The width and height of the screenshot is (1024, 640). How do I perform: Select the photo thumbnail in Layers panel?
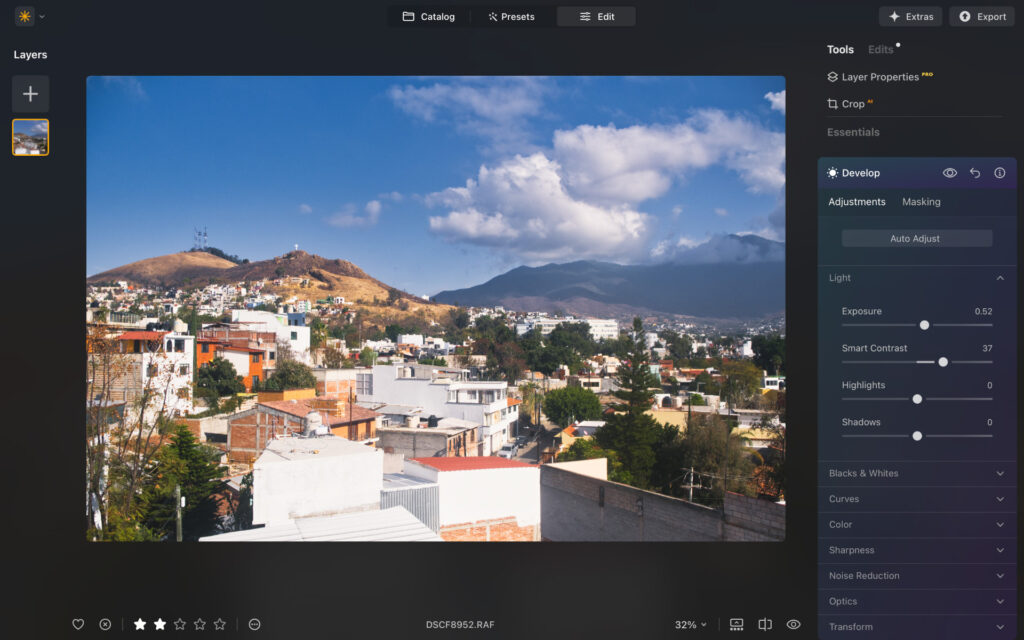[30, 137]
